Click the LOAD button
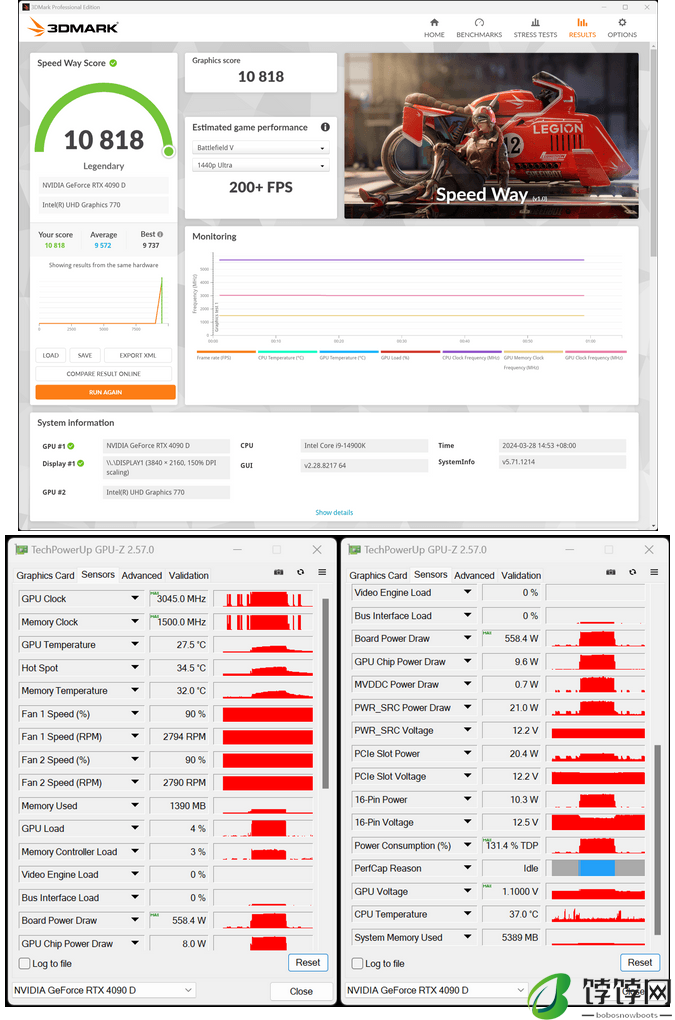675x1020 pixels. [51, 355]
